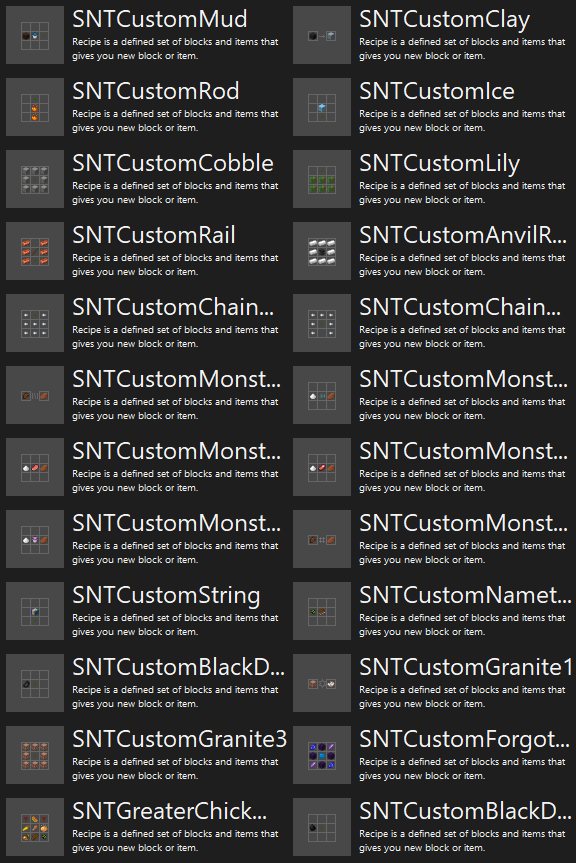The width and height of the screenshot is (576, 863).
Task: Click the SNTCustomLily title text
Action: [440, 164]
